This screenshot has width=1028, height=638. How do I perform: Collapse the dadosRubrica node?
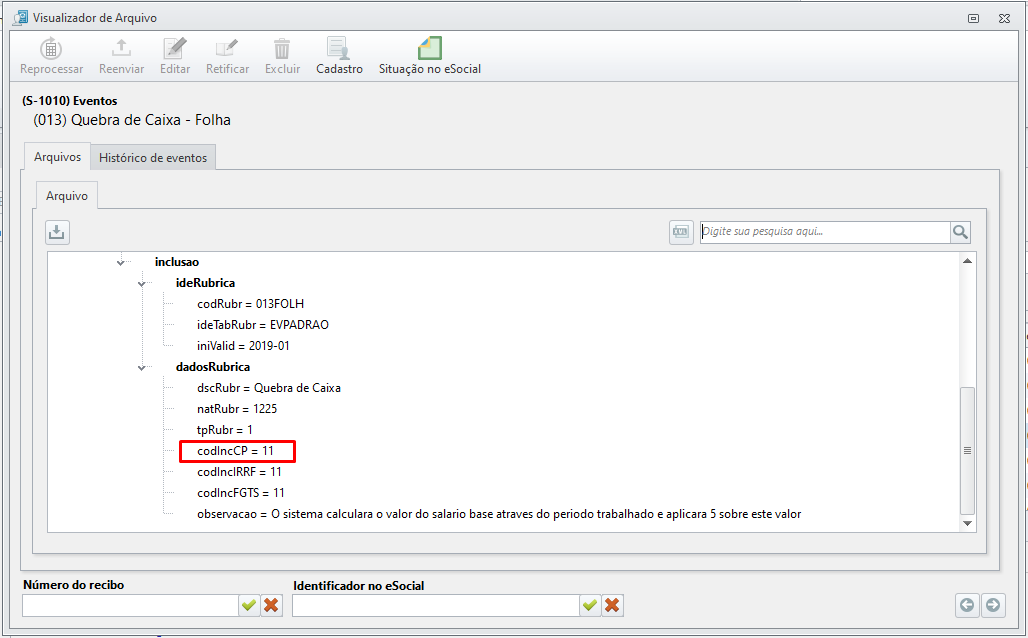pos(142,367)
